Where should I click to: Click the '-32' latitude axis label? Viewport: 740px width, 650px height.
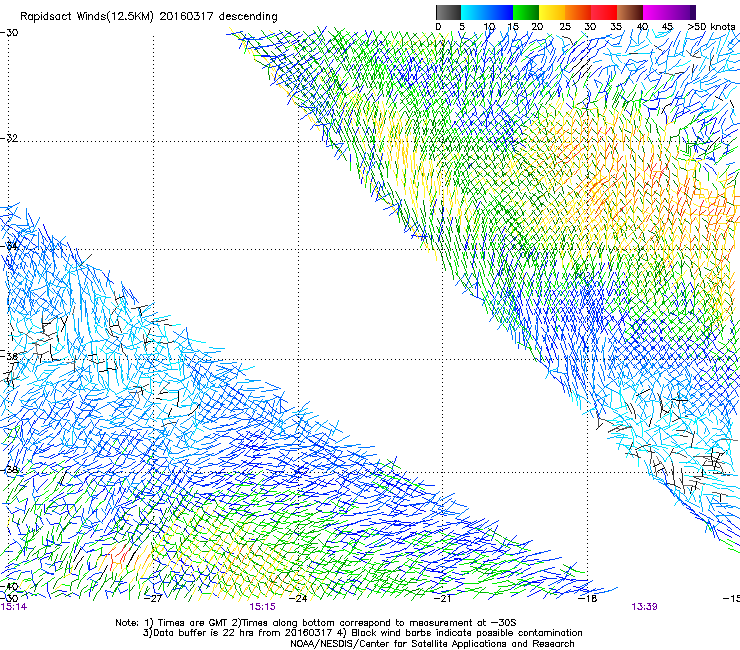[9, 138]
